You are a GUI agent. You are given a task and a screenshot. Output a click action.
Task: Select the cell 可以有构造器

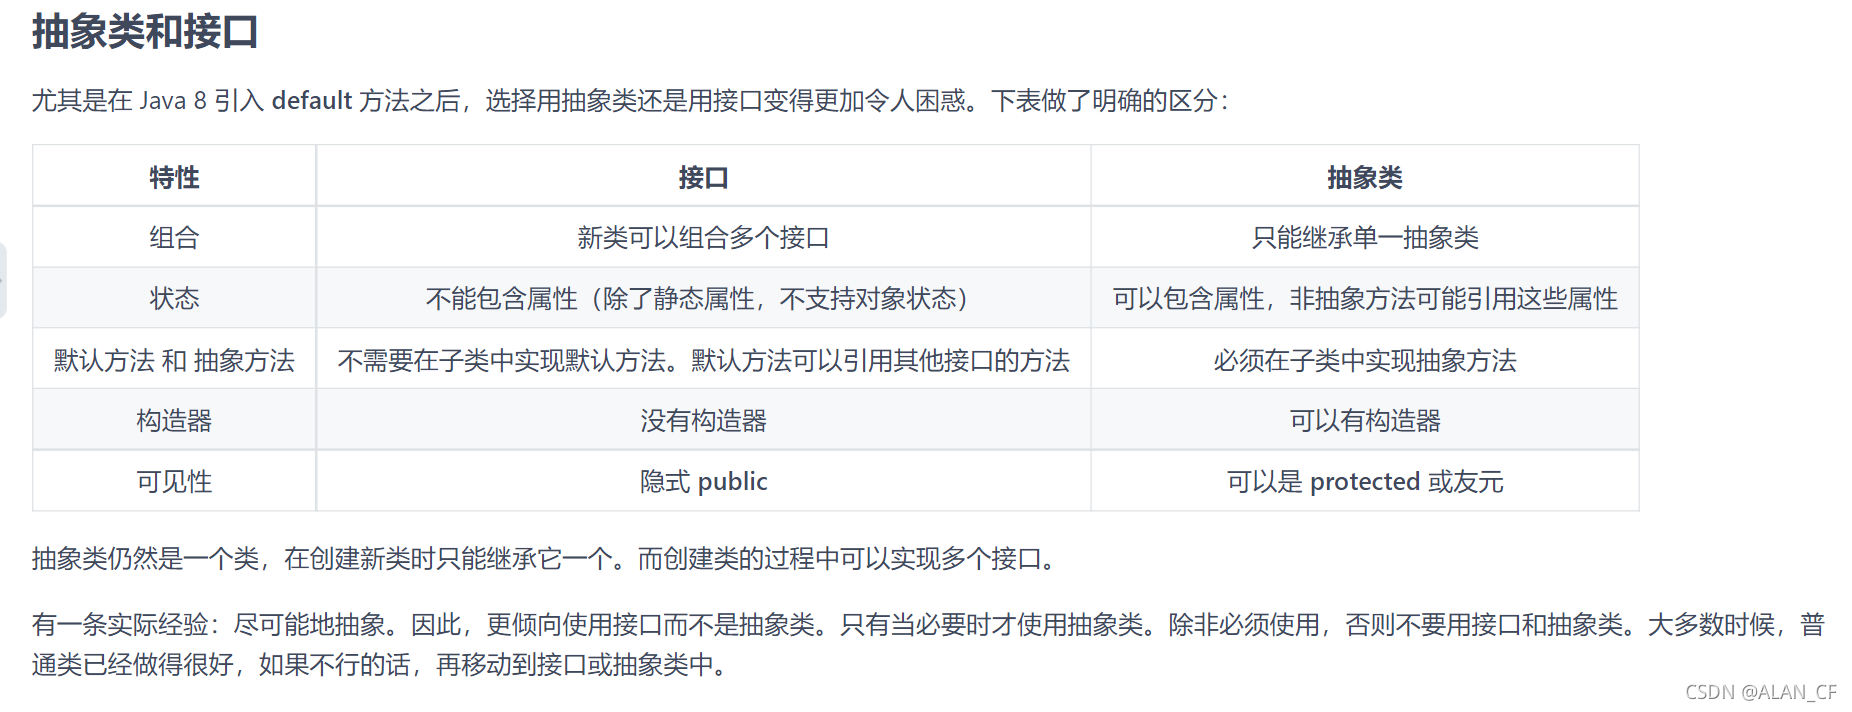[x=1364, y=420]
